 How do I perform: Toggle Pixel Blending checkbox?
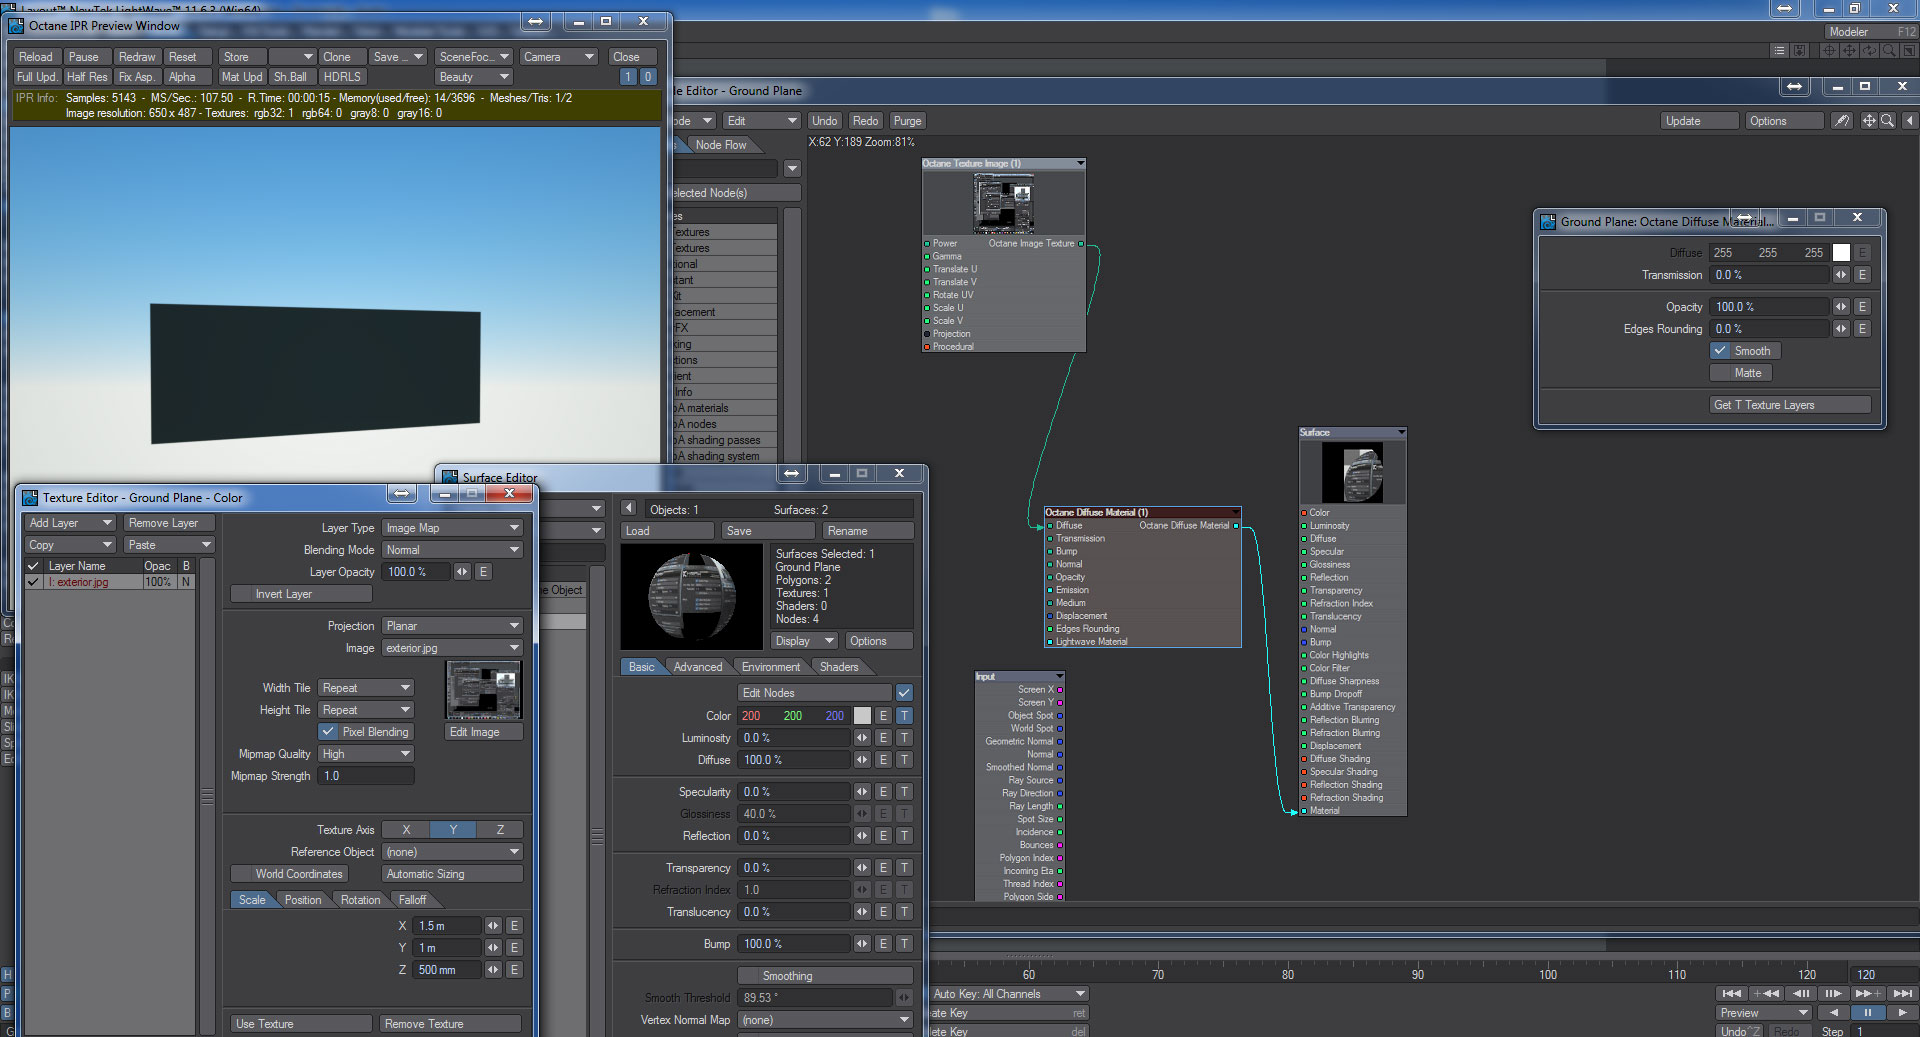(x=328, y=732)
